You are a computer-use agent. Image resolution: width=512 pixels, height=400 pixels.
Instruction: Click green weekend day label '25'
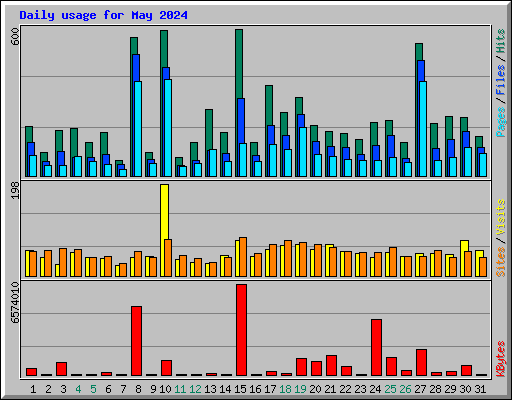point(390,389)
